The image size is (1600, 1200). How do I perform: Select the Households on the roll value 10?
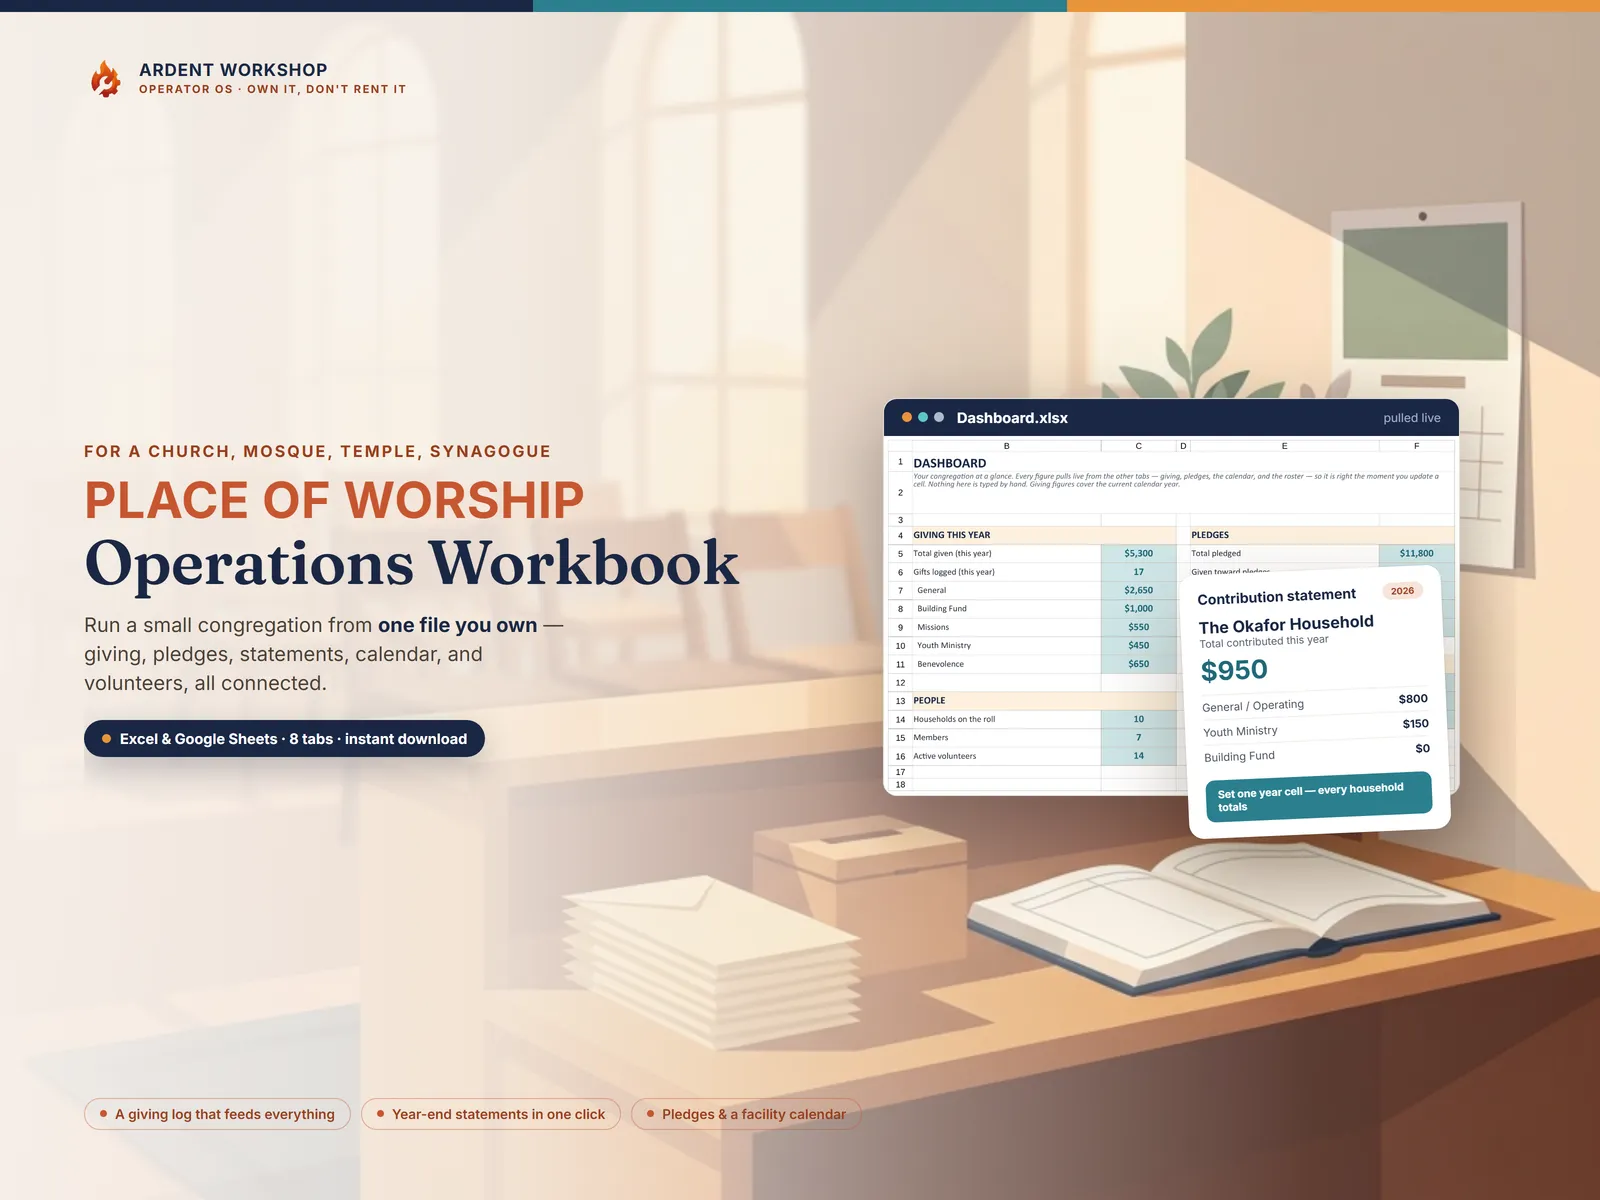click(x=1138, y=719)
